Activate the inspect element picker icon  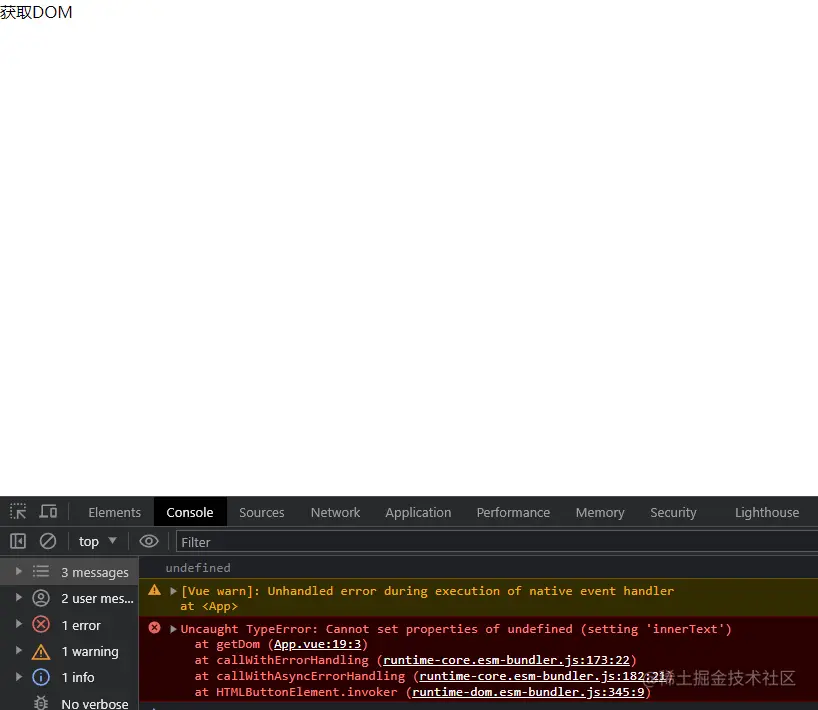click(x=18, y=511)
